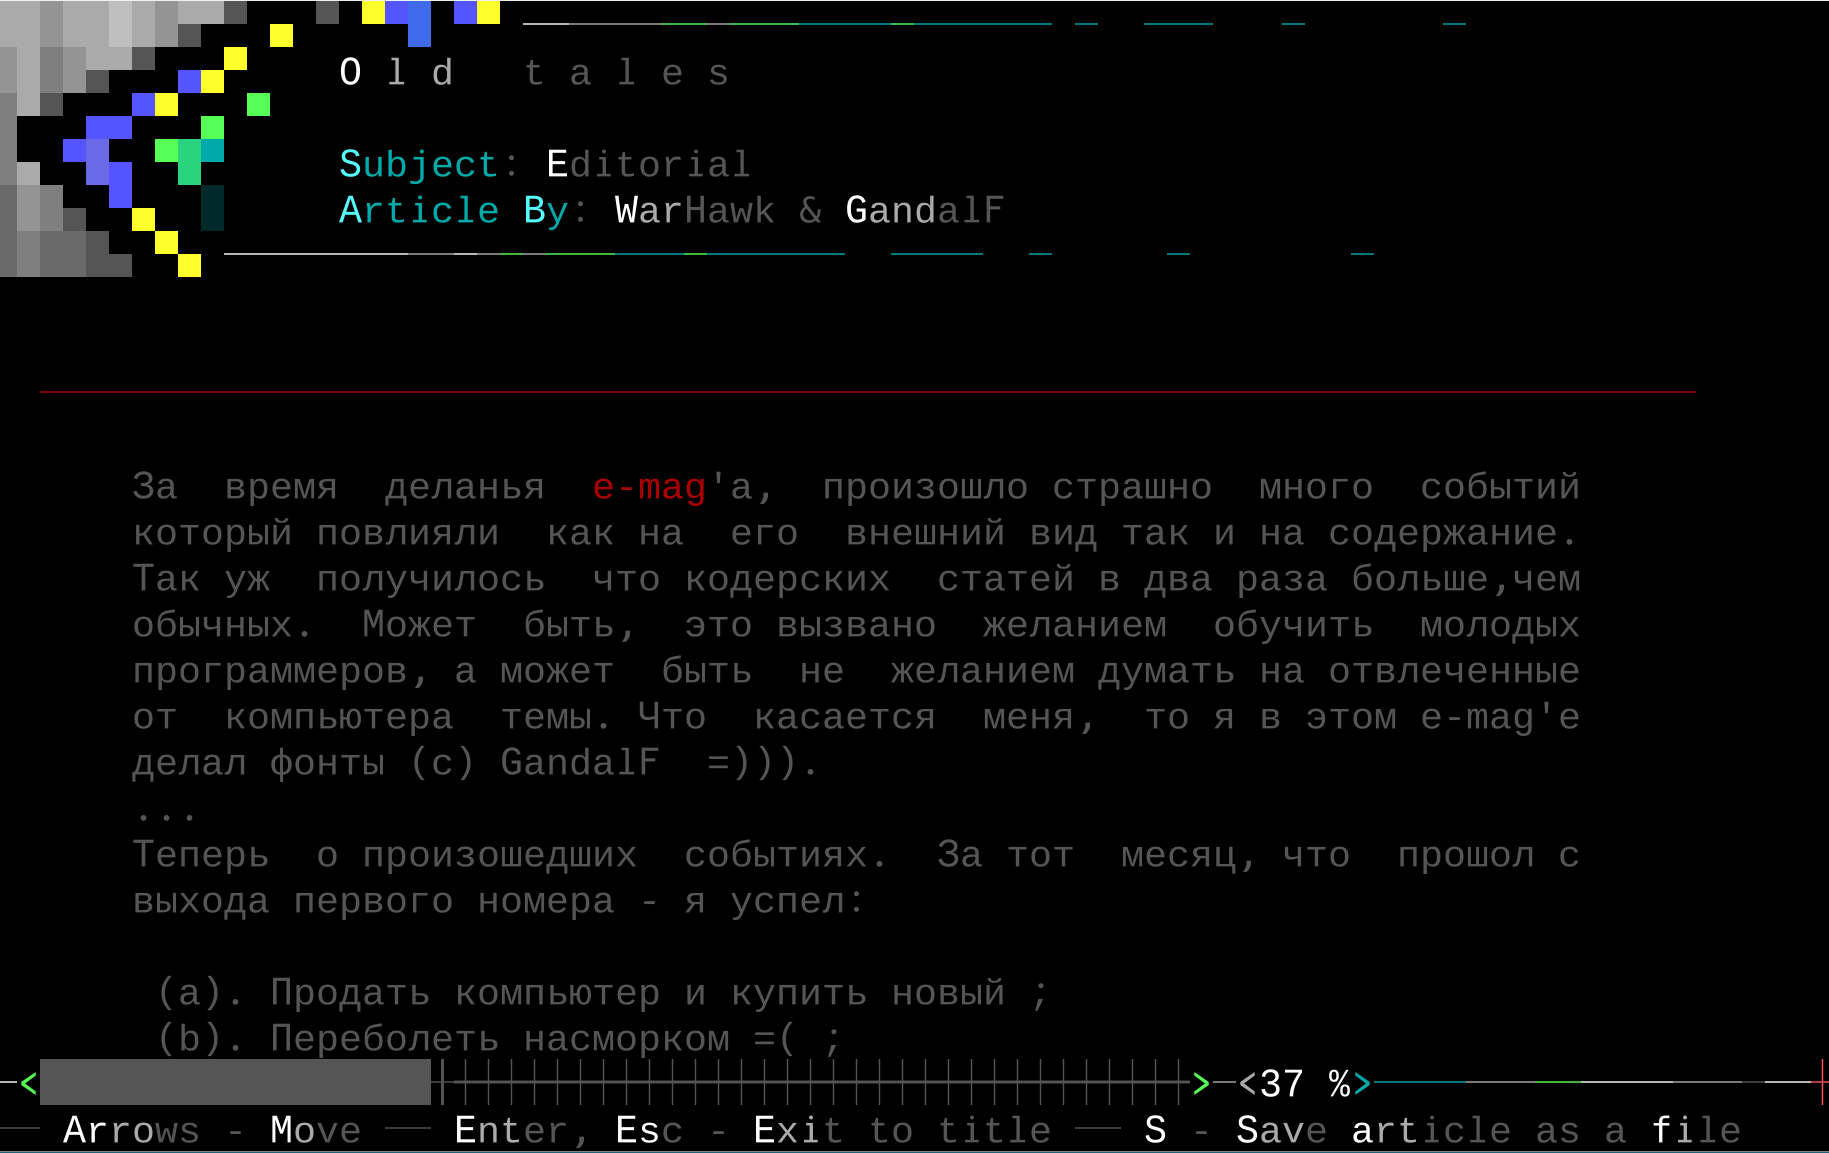Click the author name GandalF in the header
The width and height of the screenshot is (1829, 1153).
click(924, 210)
